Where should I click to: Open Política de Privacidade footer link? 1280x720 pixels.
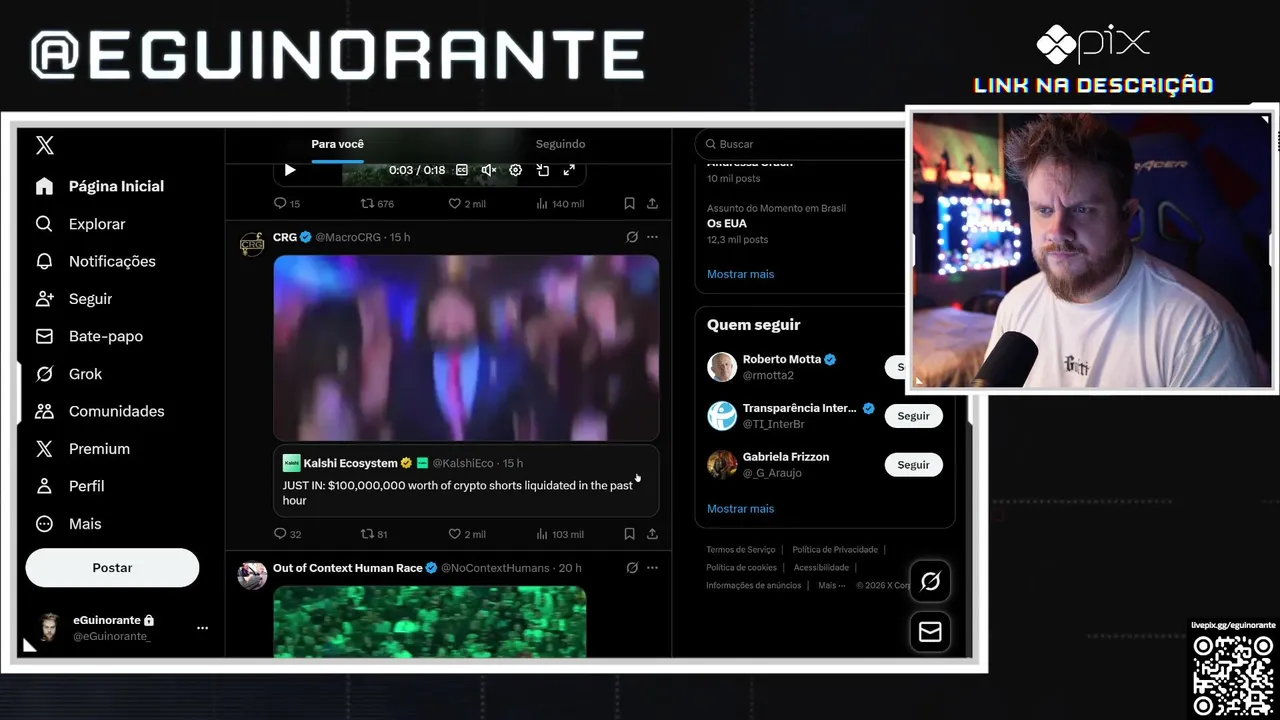pos(835,550)
